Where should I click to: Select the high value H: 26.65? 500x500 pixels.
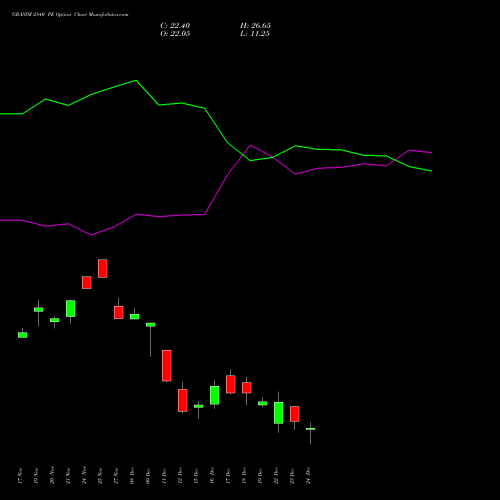click(x=255, y=26)
